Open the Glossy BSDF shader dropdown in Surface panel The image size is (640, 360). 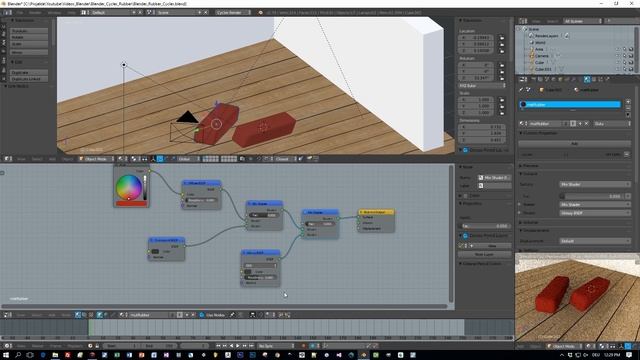point(594,213)
